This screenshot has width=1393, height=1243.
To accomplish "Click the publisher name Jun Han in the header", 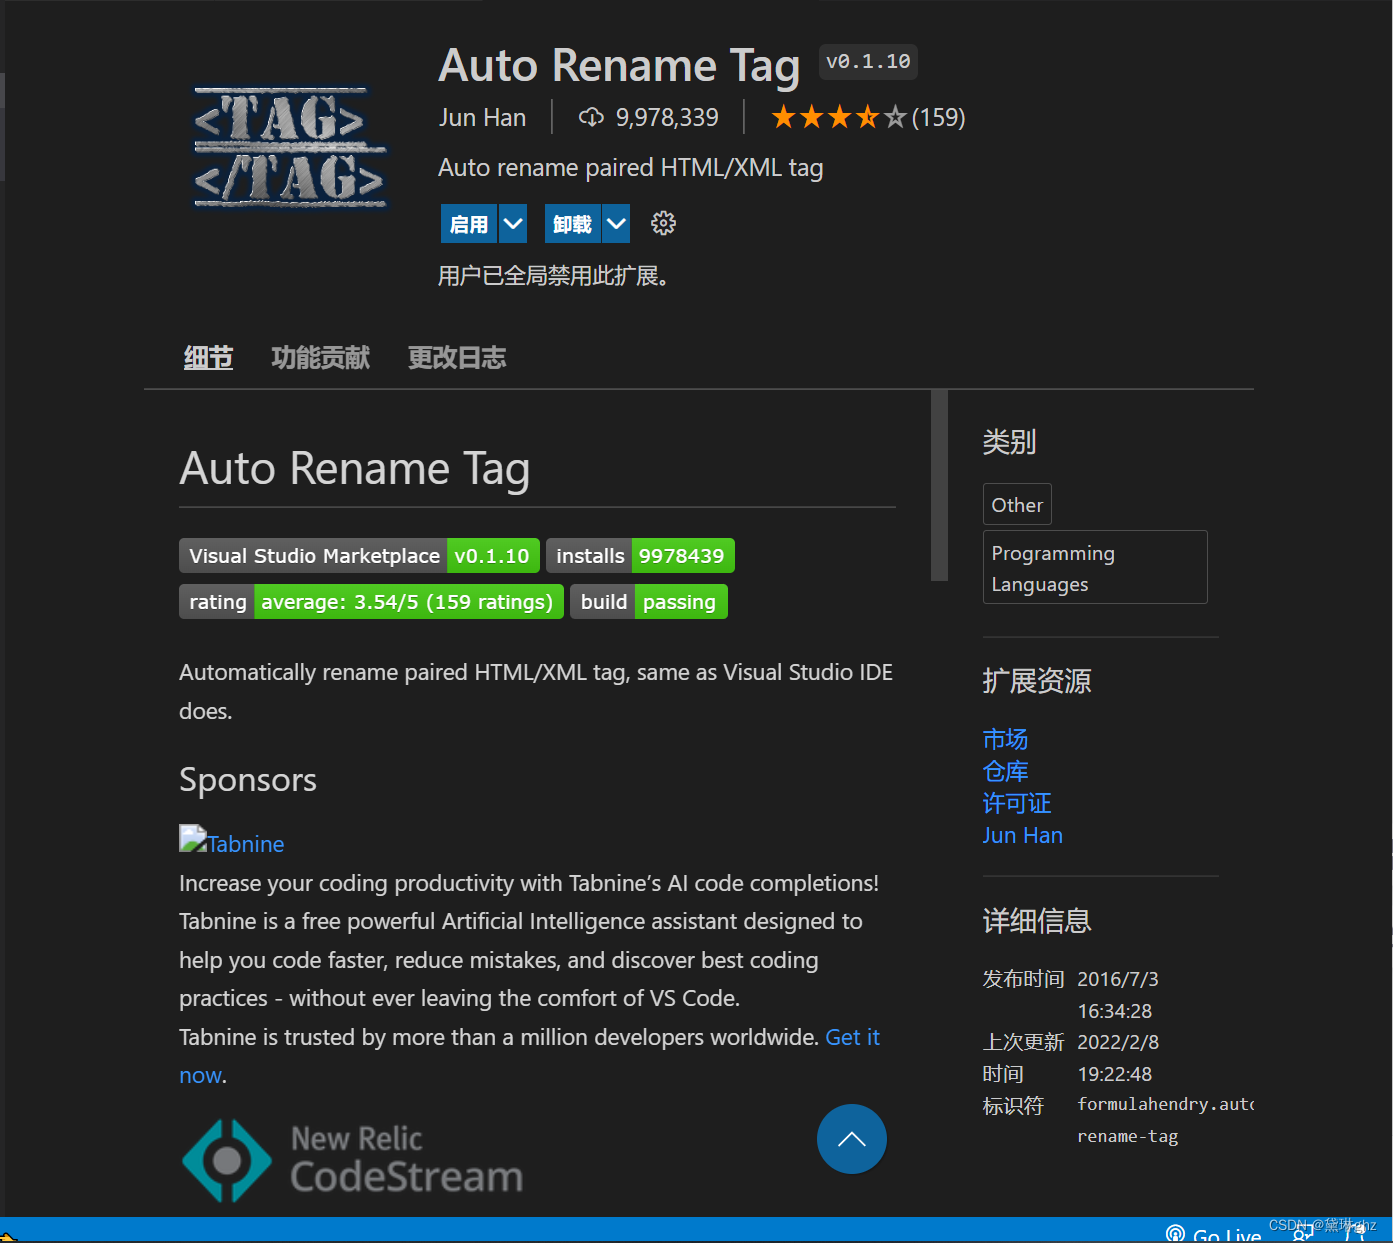I will point(482,118).
